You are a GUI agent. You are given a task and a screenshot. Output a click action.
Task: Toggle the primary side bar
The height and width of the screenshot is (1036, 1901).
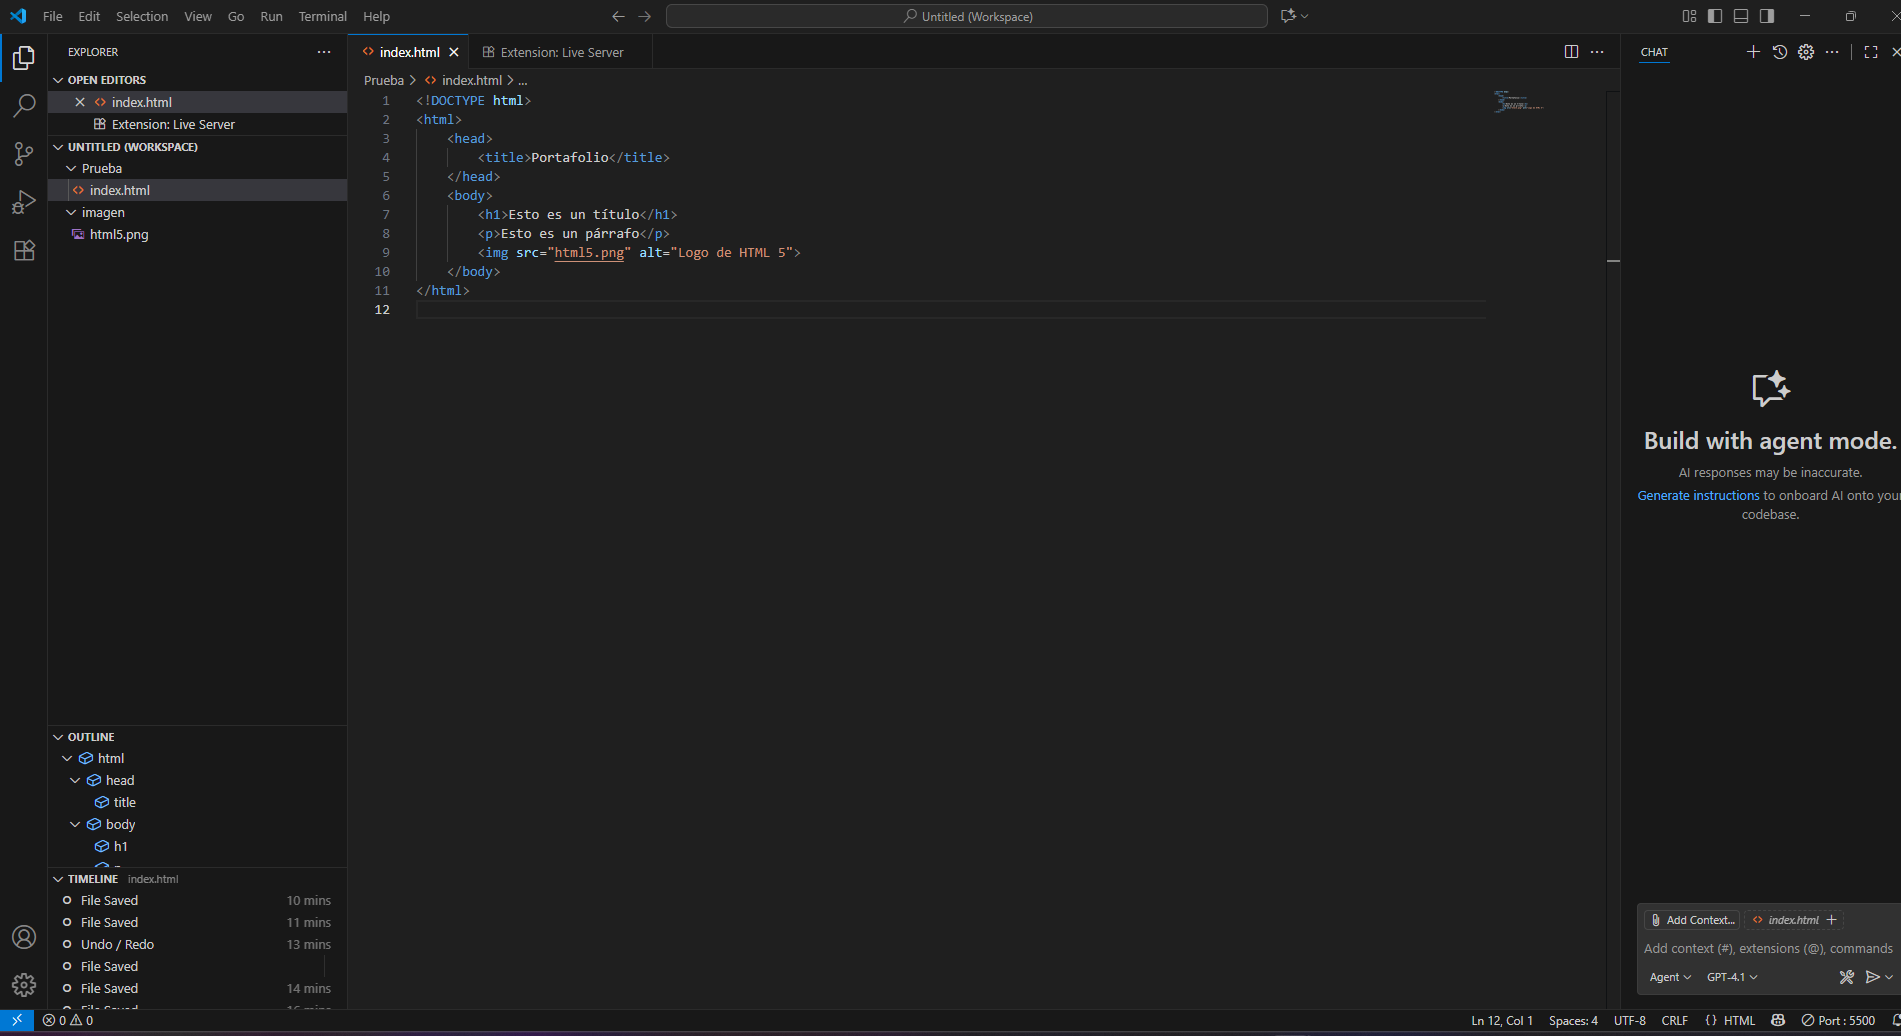pos(1715,16)
